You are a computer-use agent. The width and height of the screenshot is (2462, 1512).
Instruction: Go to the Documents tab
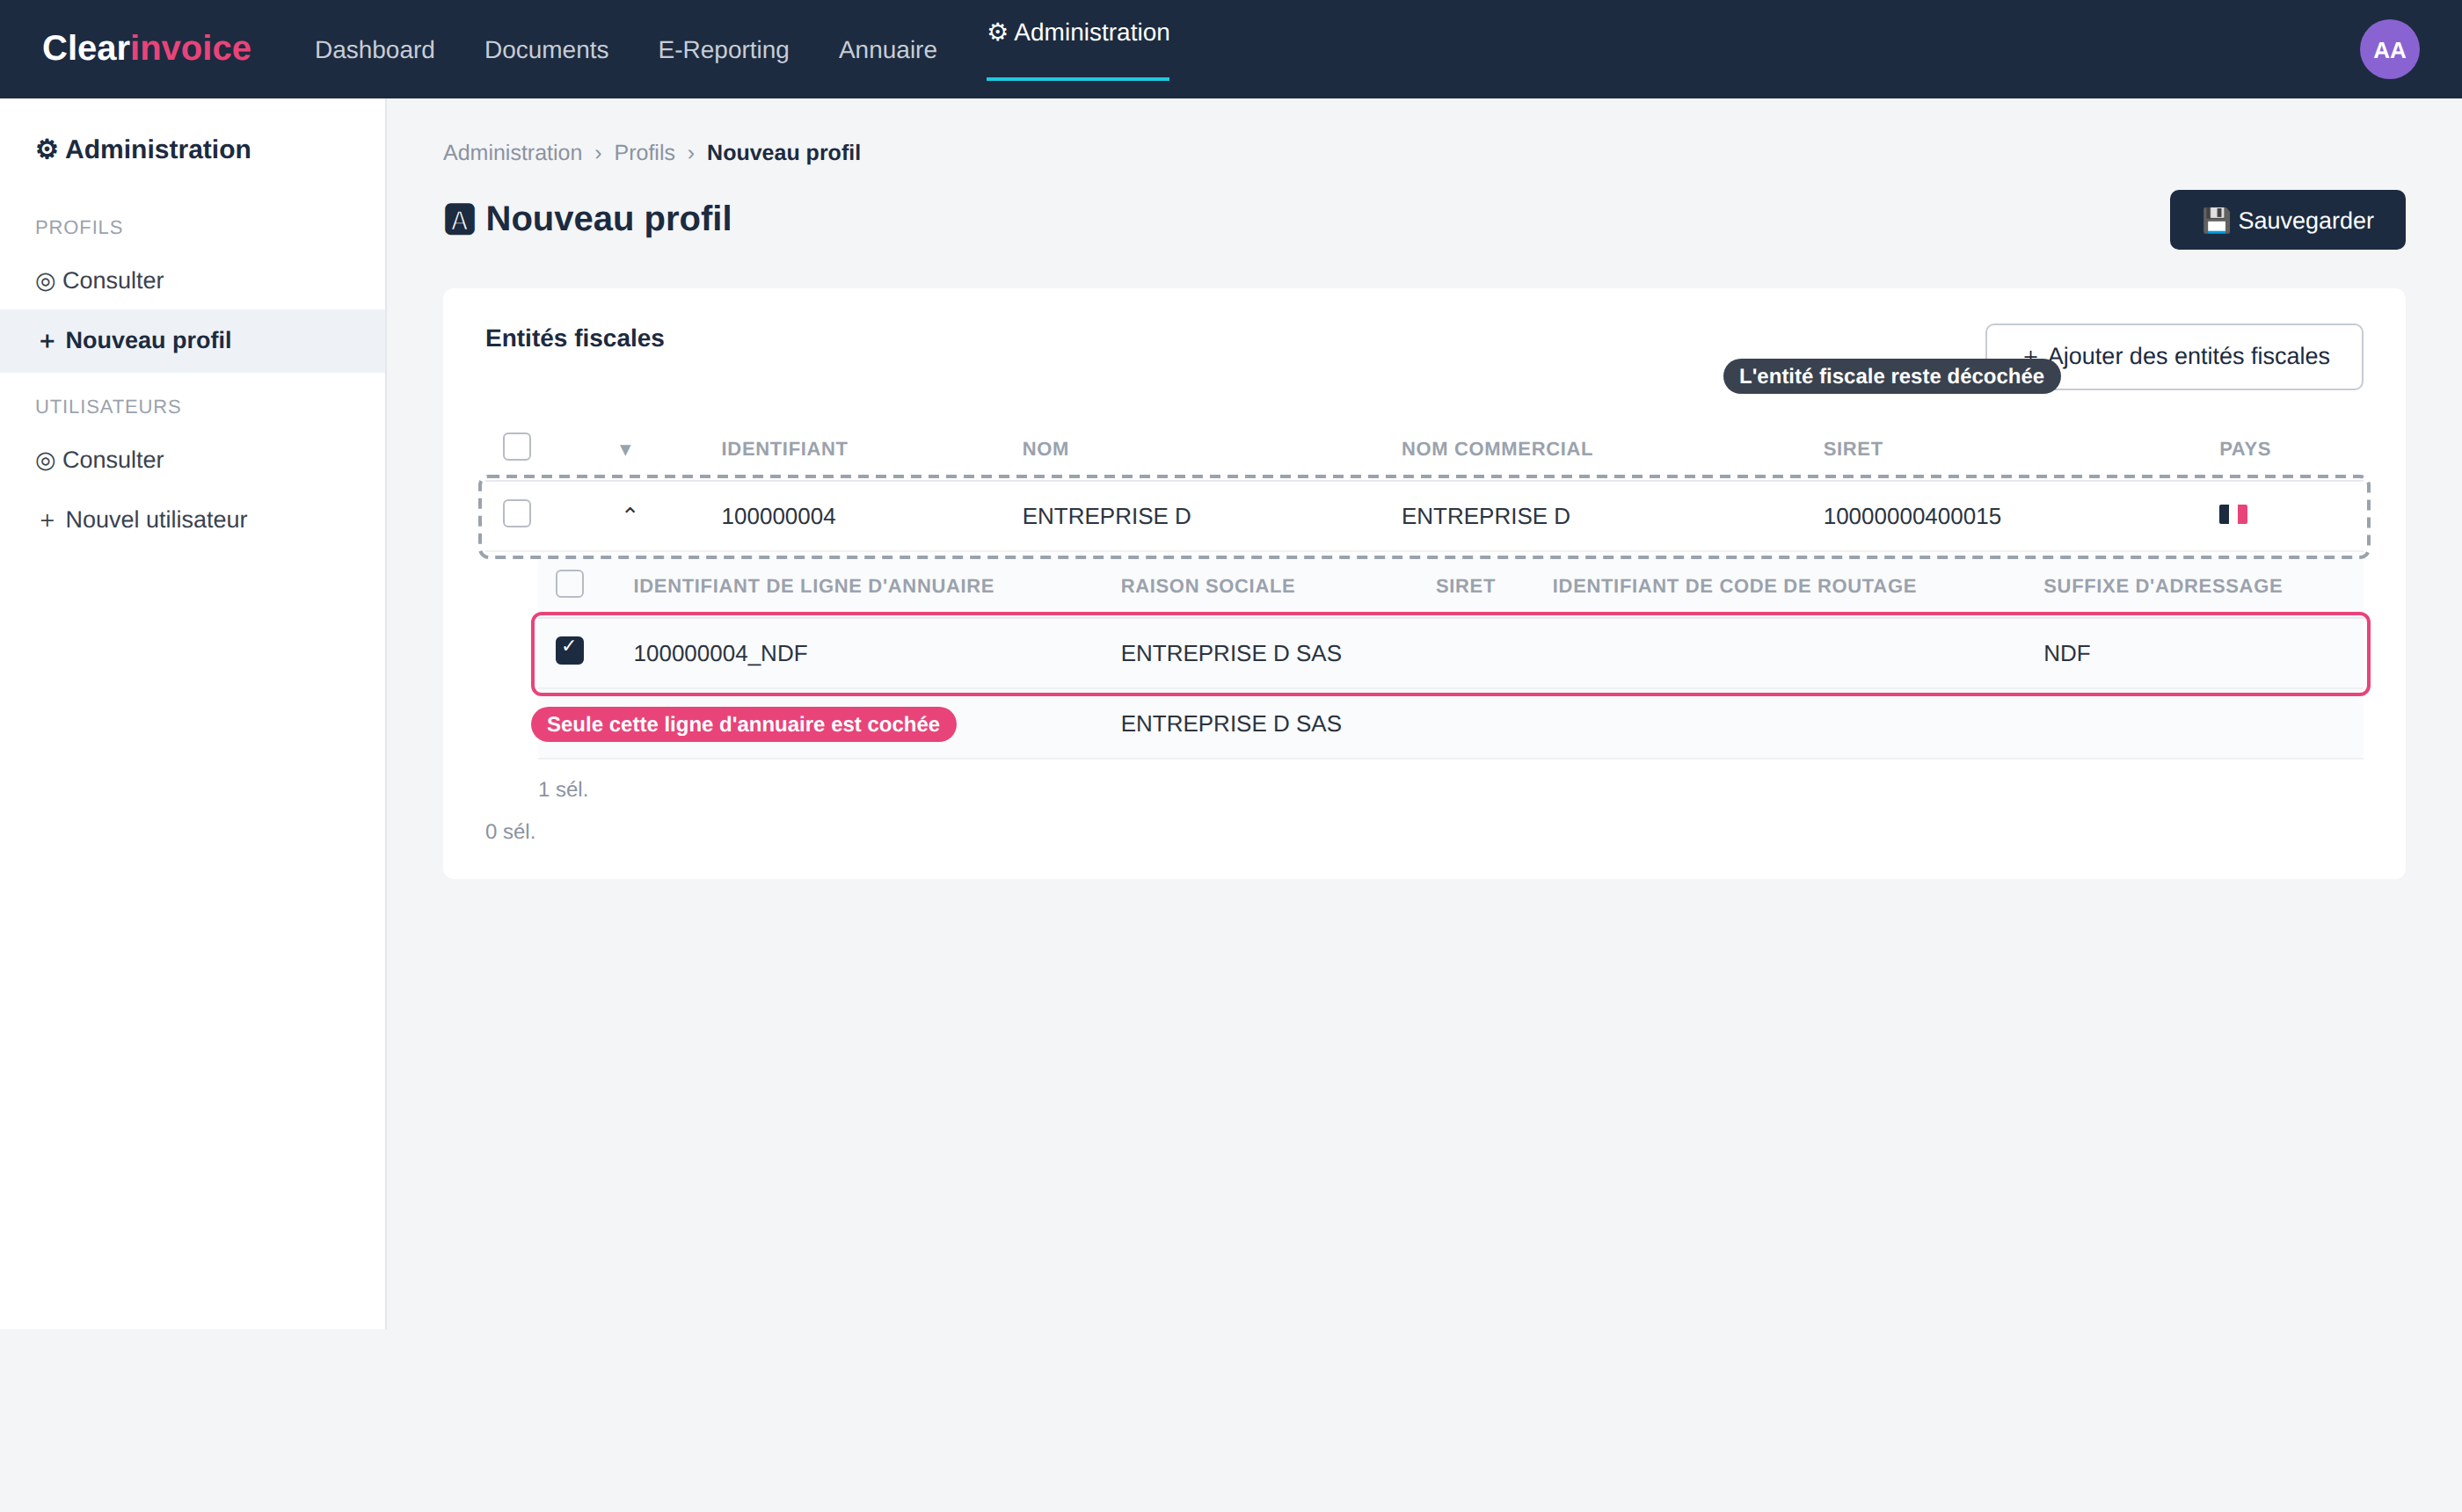(x=546, y=49)
